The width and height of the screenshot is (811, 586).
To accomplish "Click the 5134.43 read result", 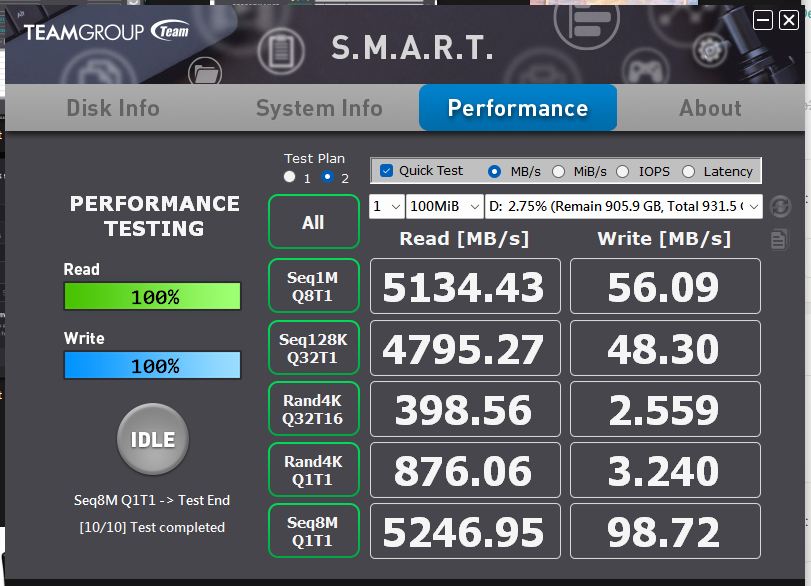I will (x=465, y=286).
